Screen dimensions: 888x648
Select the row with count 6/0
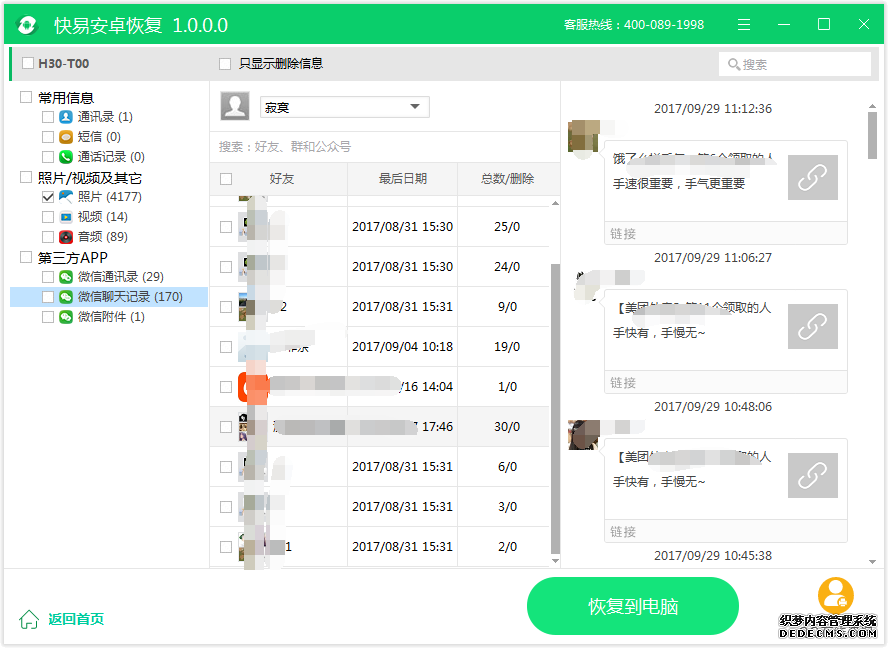point(379,467)
